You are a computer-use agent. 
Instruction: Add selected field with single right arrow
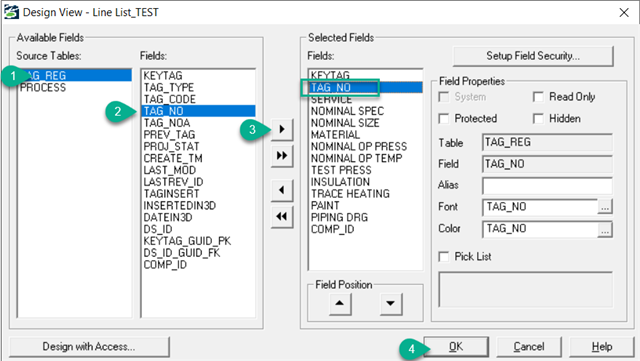click(x=282, y=129)
